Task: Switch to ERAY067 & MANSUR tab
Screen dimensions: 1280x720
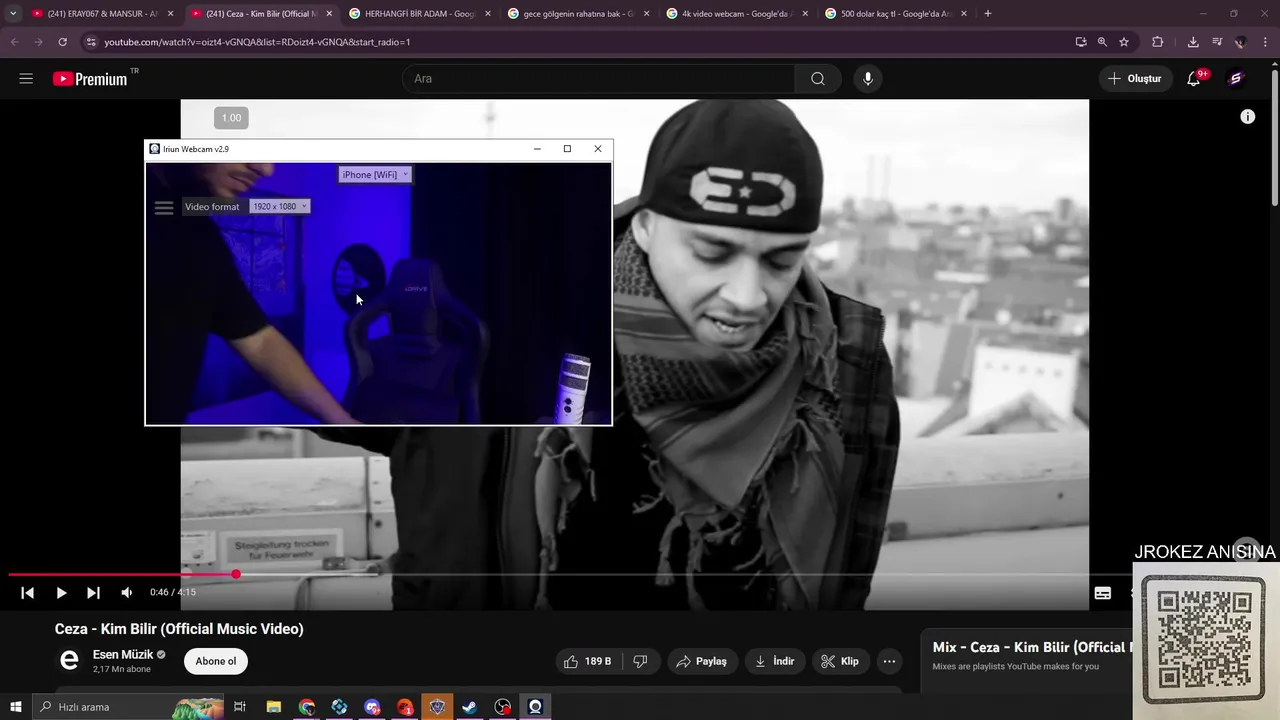Action: pyautogui.click(x=103, y=14)
